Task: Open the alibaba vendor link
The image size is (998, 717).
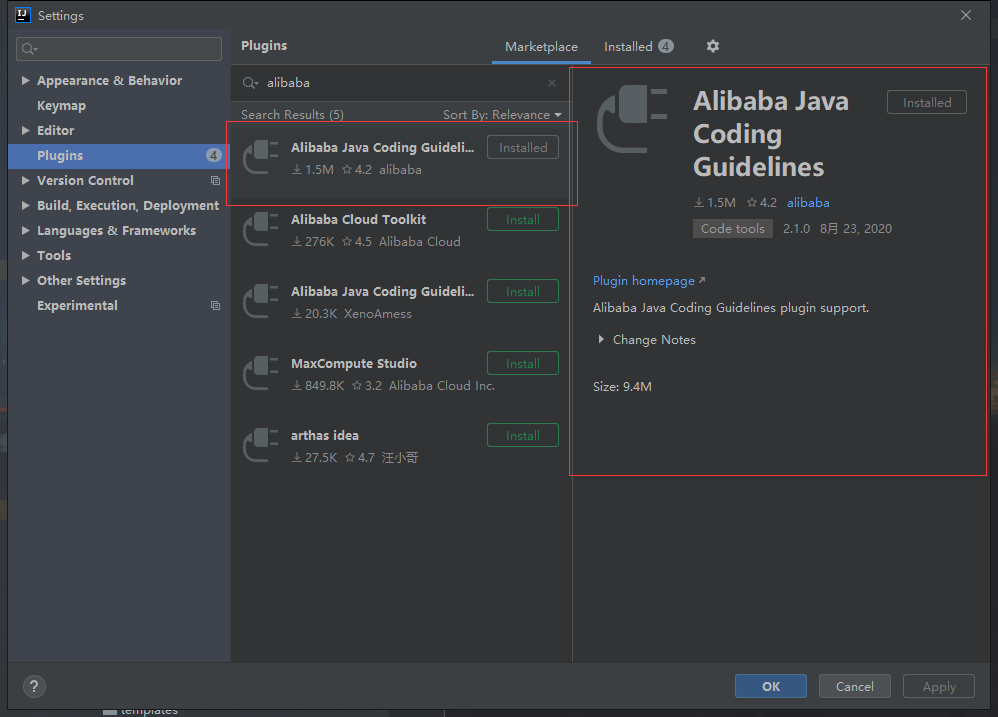Action: point(808,202)
